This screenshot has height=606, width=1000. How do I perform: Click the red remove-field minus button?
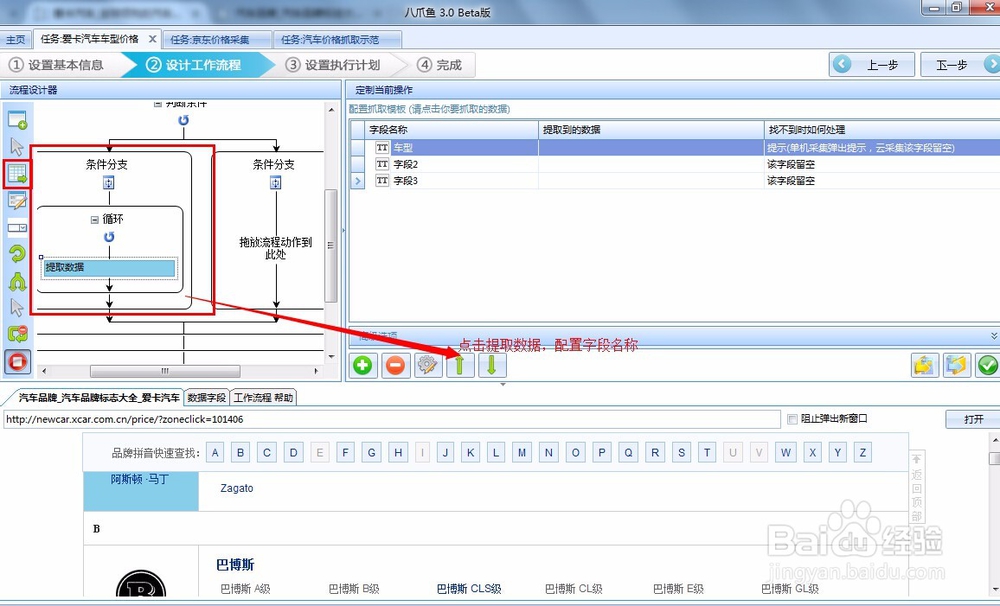click(x=395, y=366)
